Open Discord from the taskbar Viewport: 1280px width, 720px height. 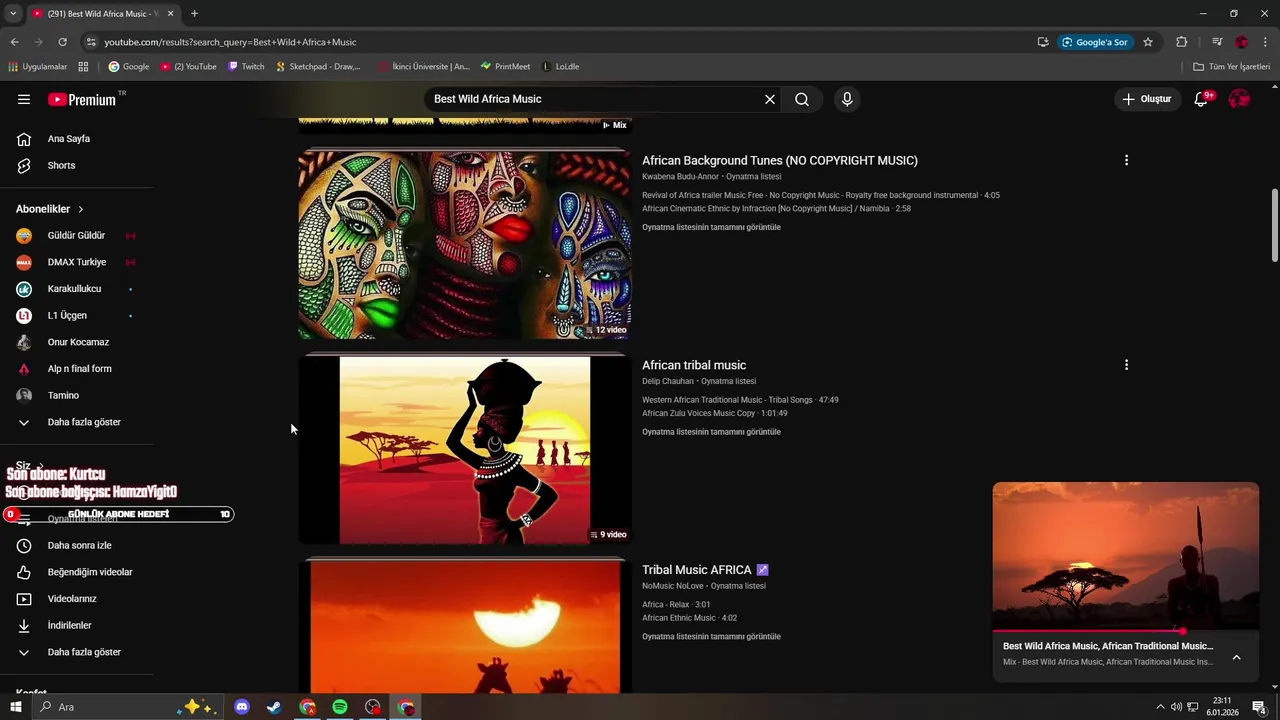coord(241,707)
